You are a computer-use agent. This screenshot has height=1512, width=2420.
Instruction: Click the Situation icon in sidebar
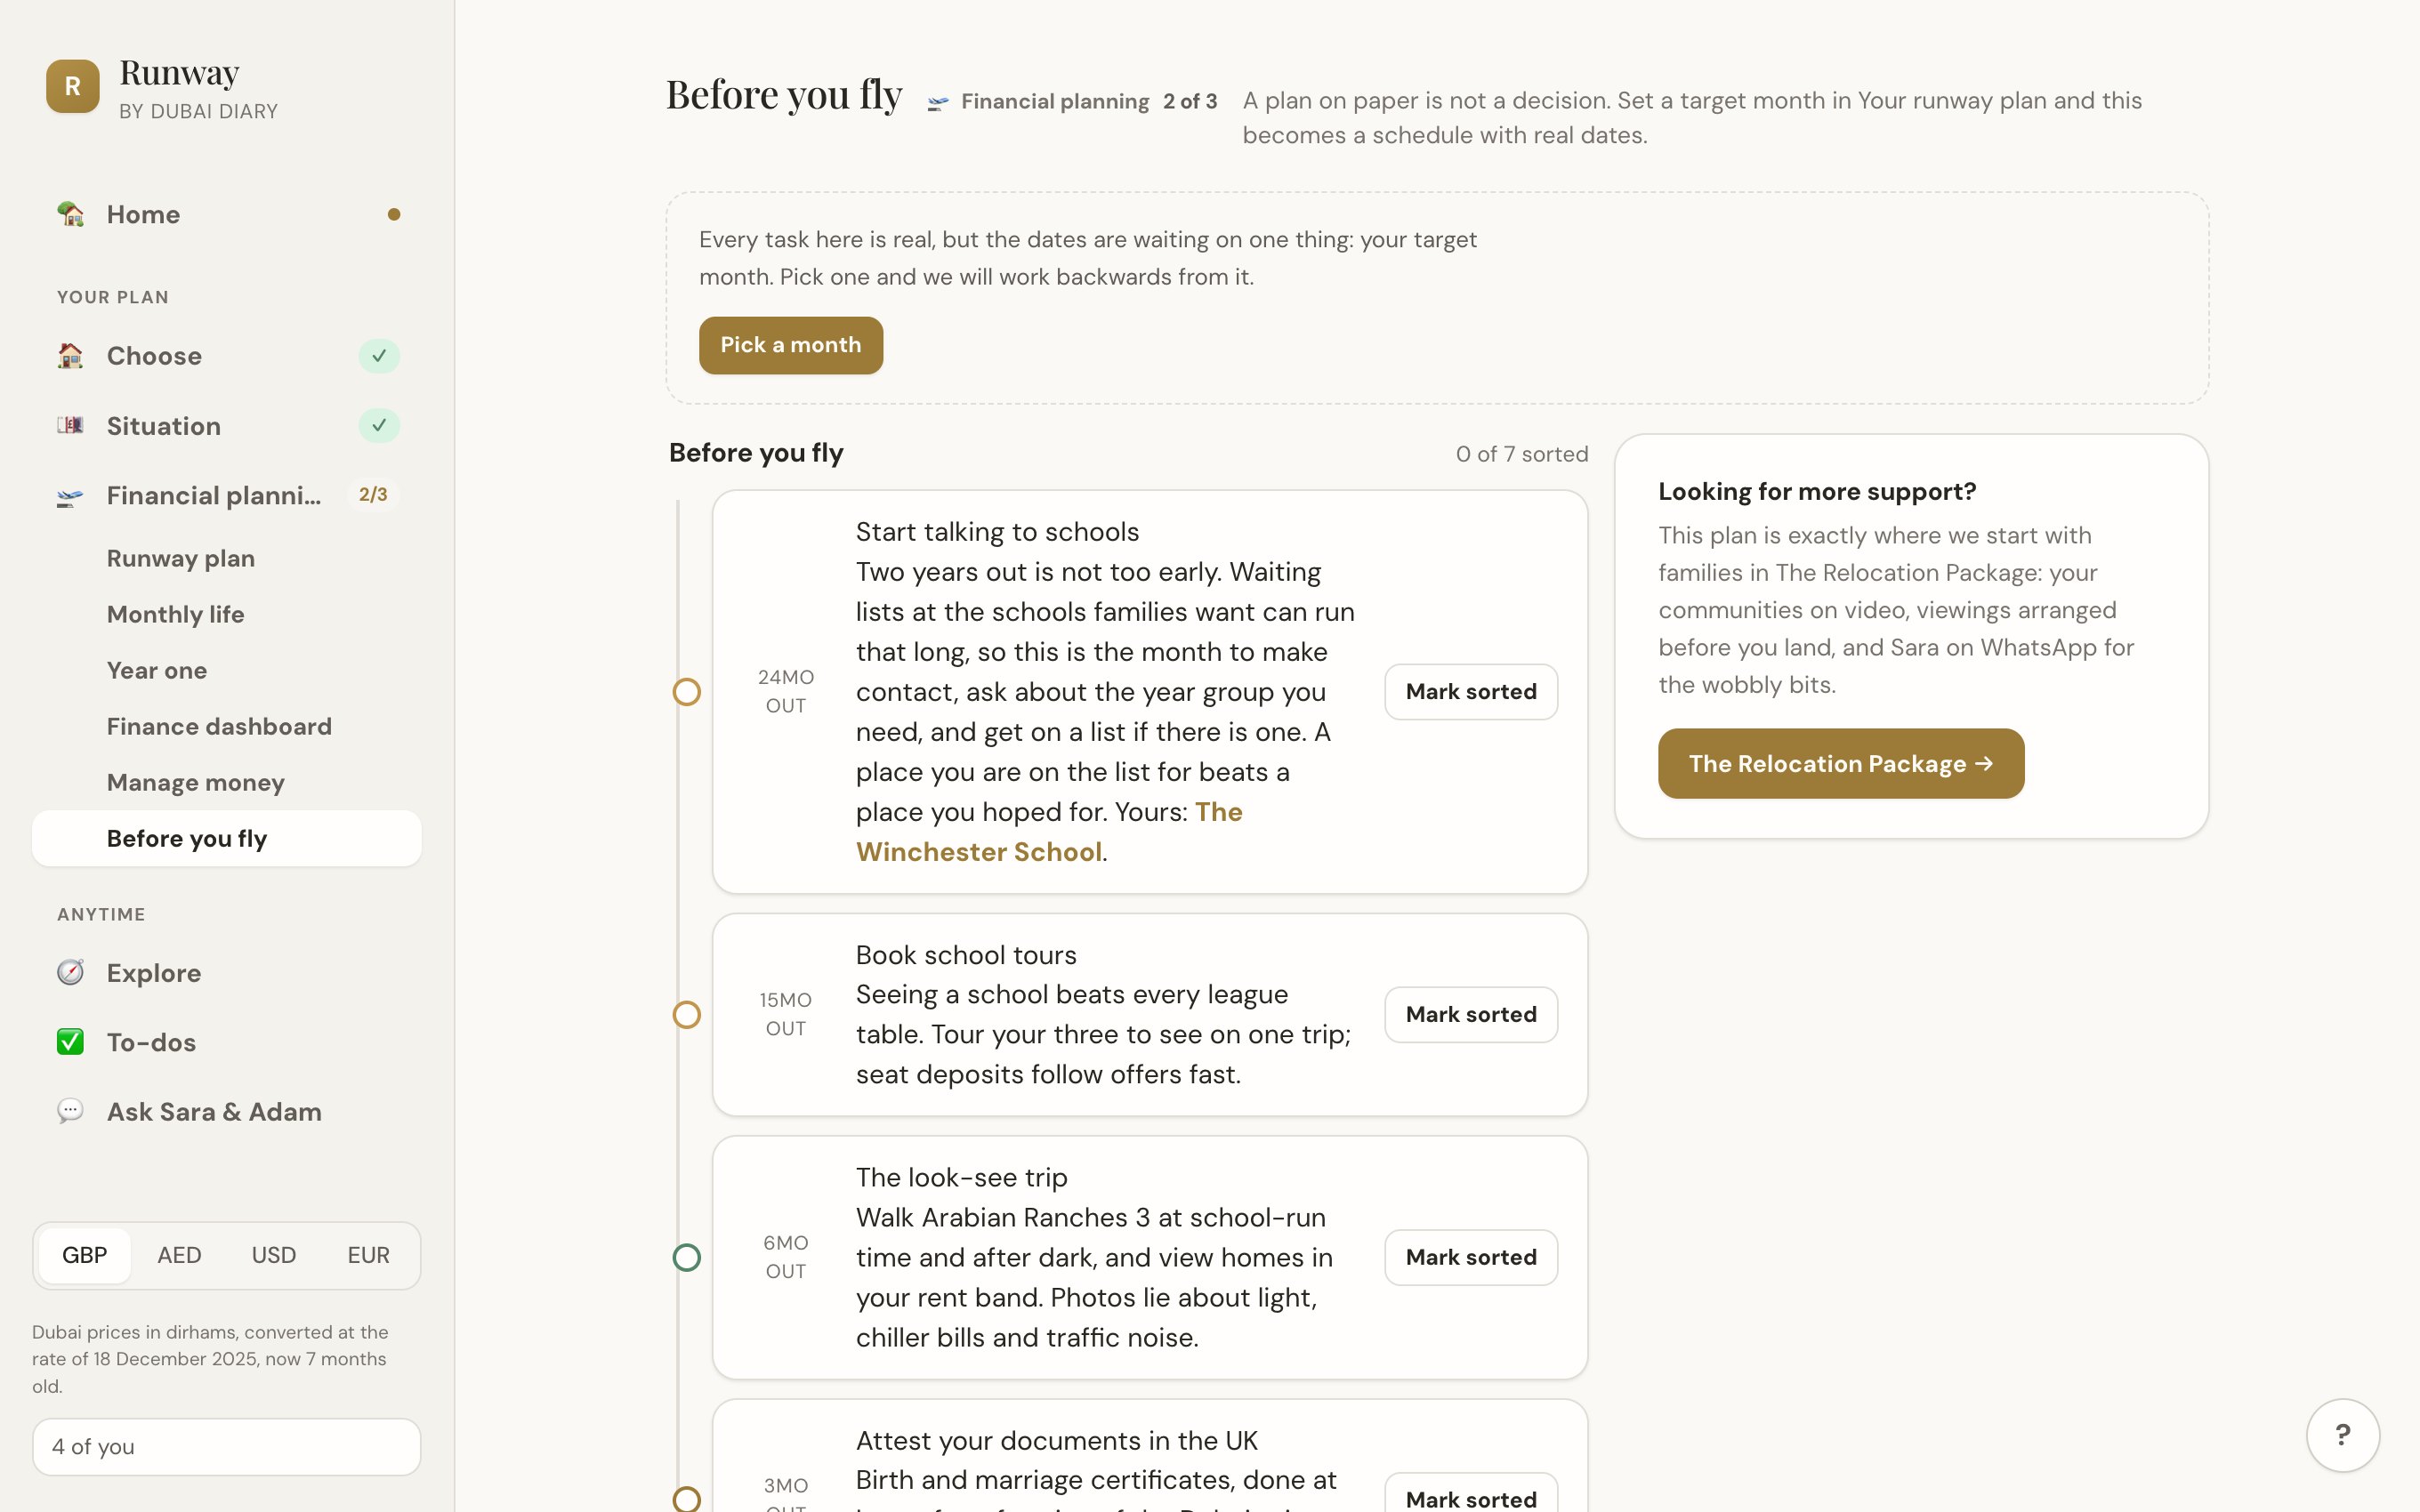(x=70, y=425)
